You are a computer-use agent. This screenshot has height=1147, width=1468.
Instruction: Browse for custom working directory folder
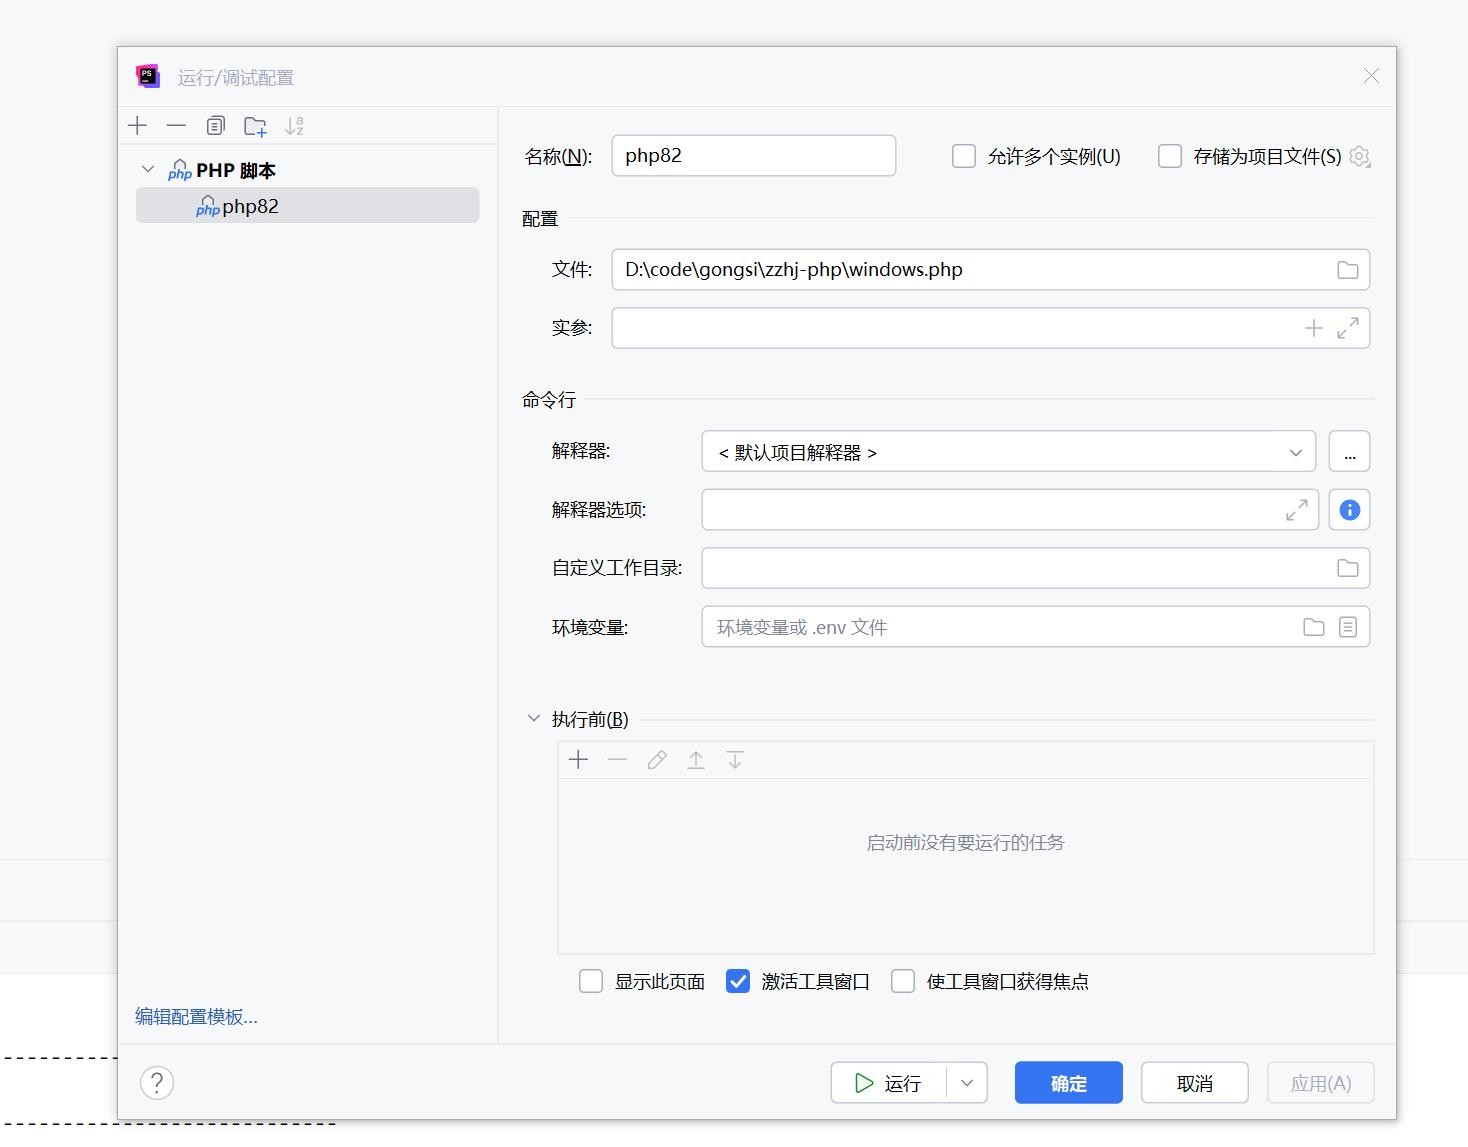coord(1347,568)
